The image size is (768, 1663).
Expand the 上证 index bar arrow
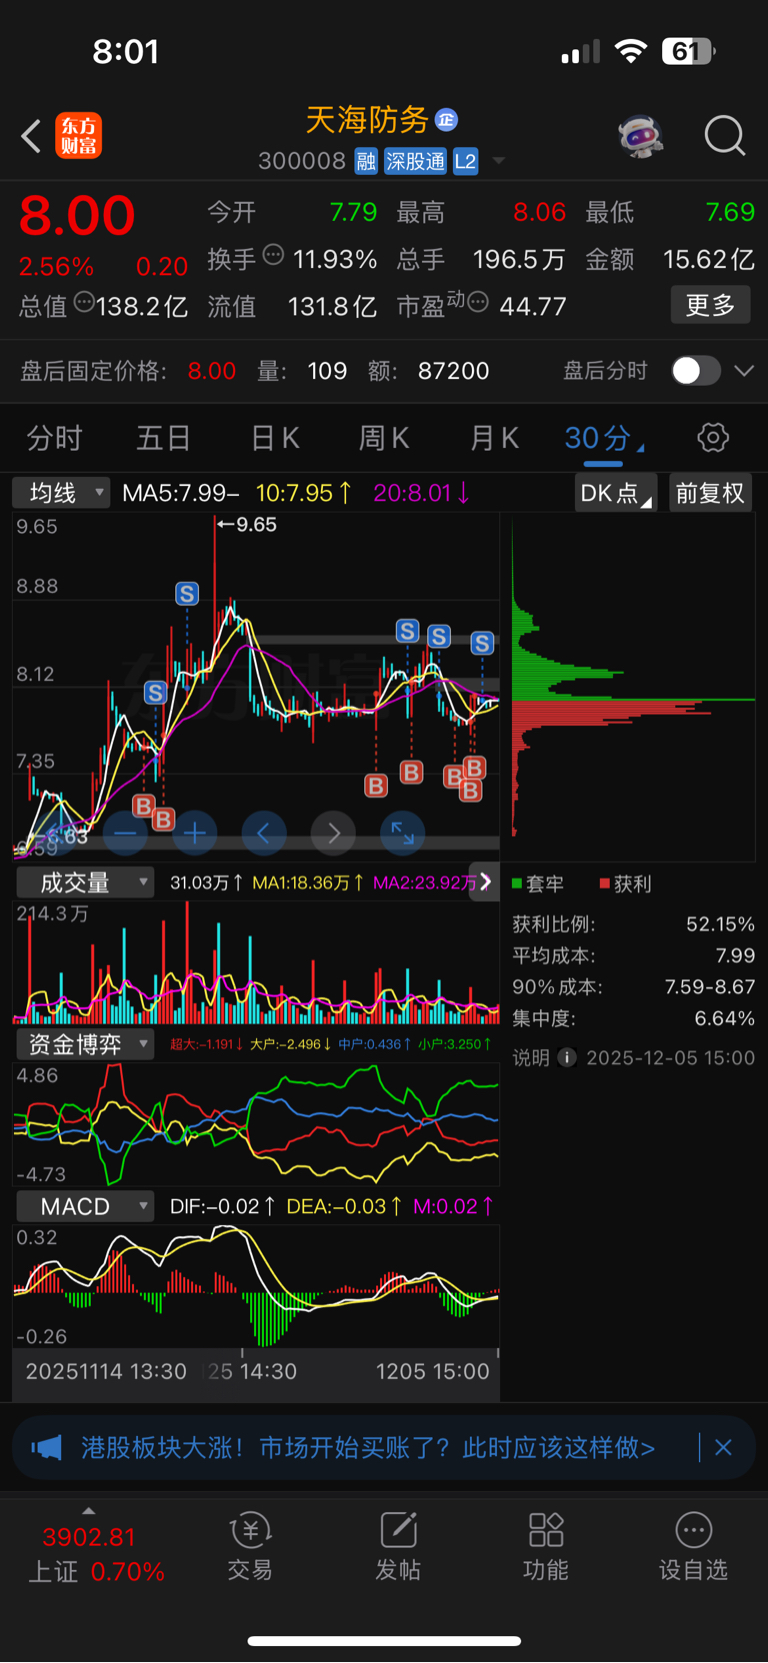pos(89,1510)
